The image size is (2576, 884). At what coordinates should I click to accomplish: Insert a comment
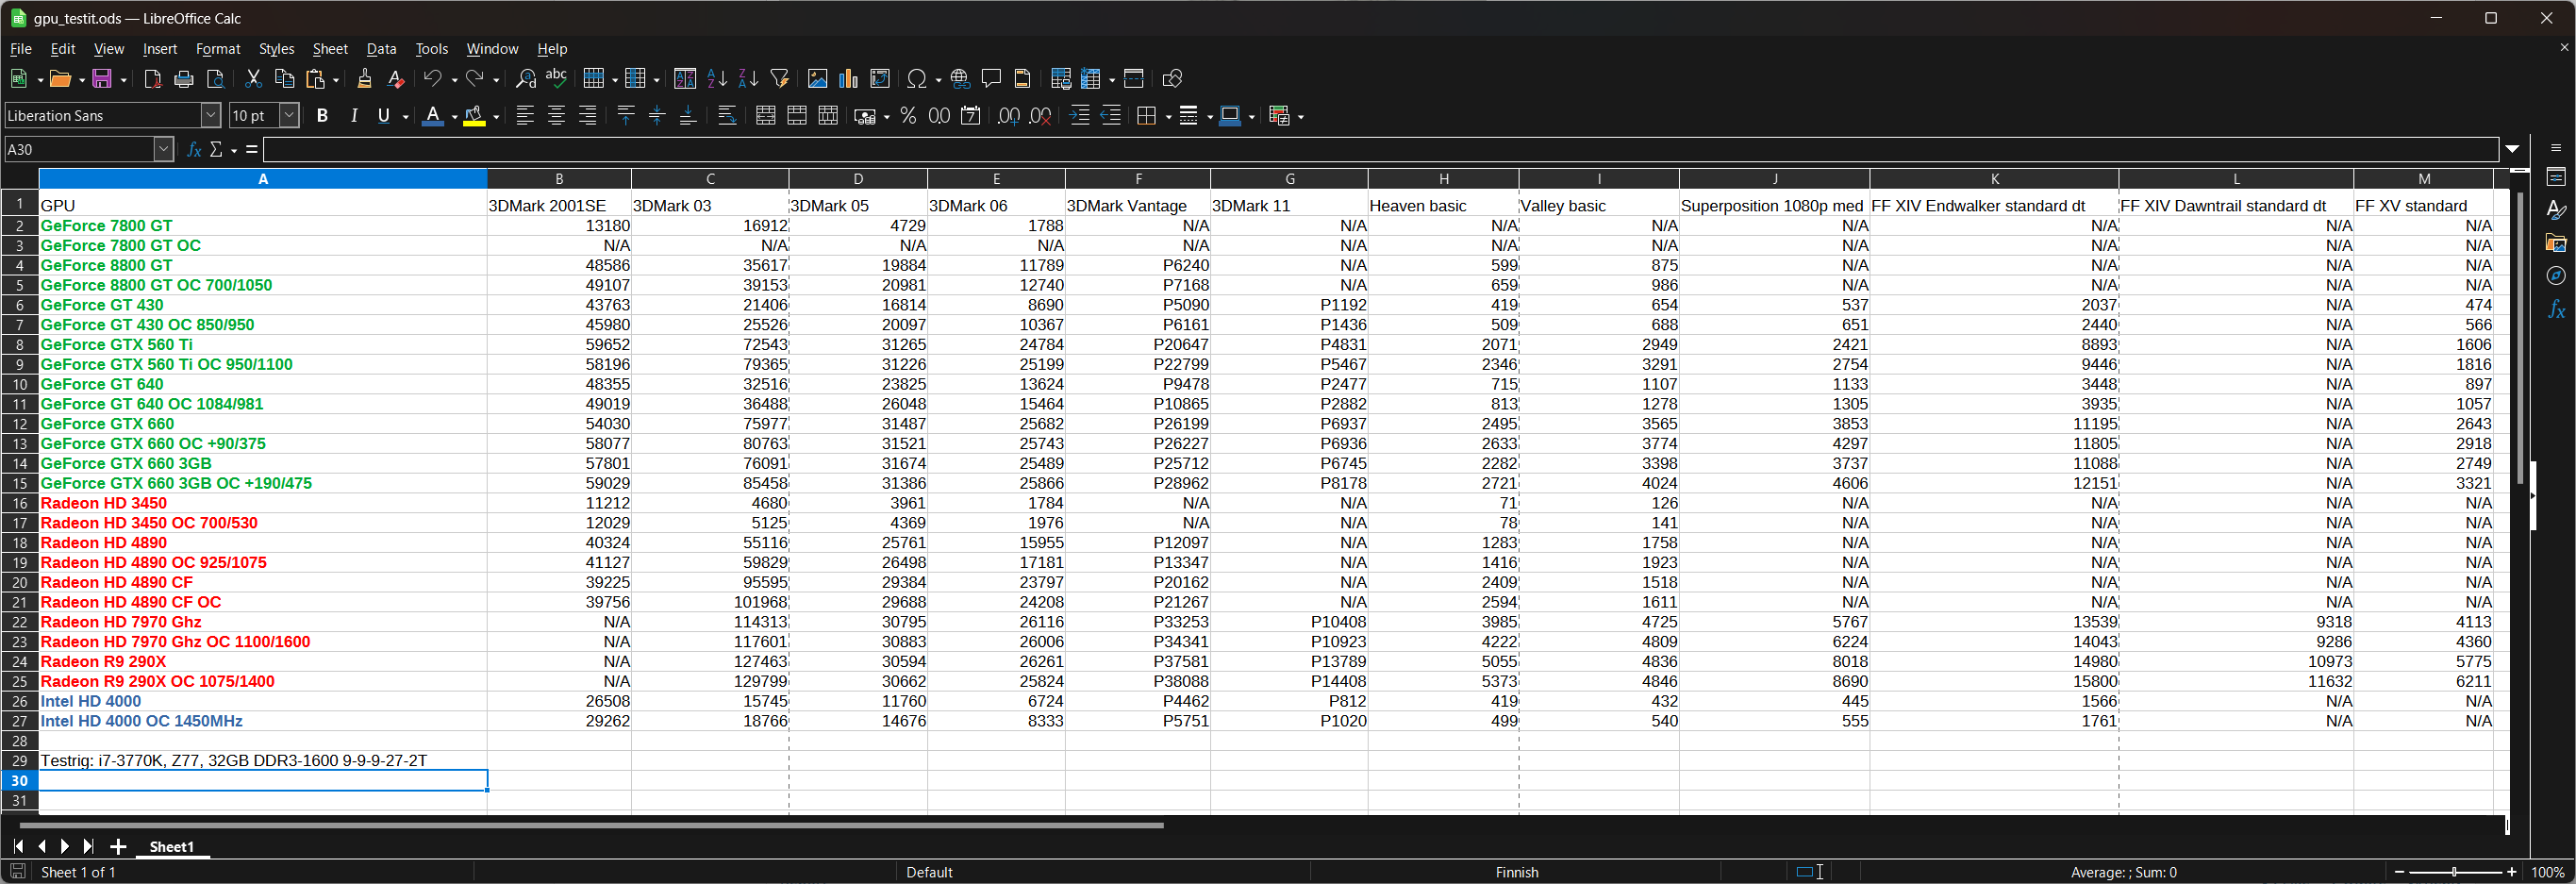coord(991,79)
